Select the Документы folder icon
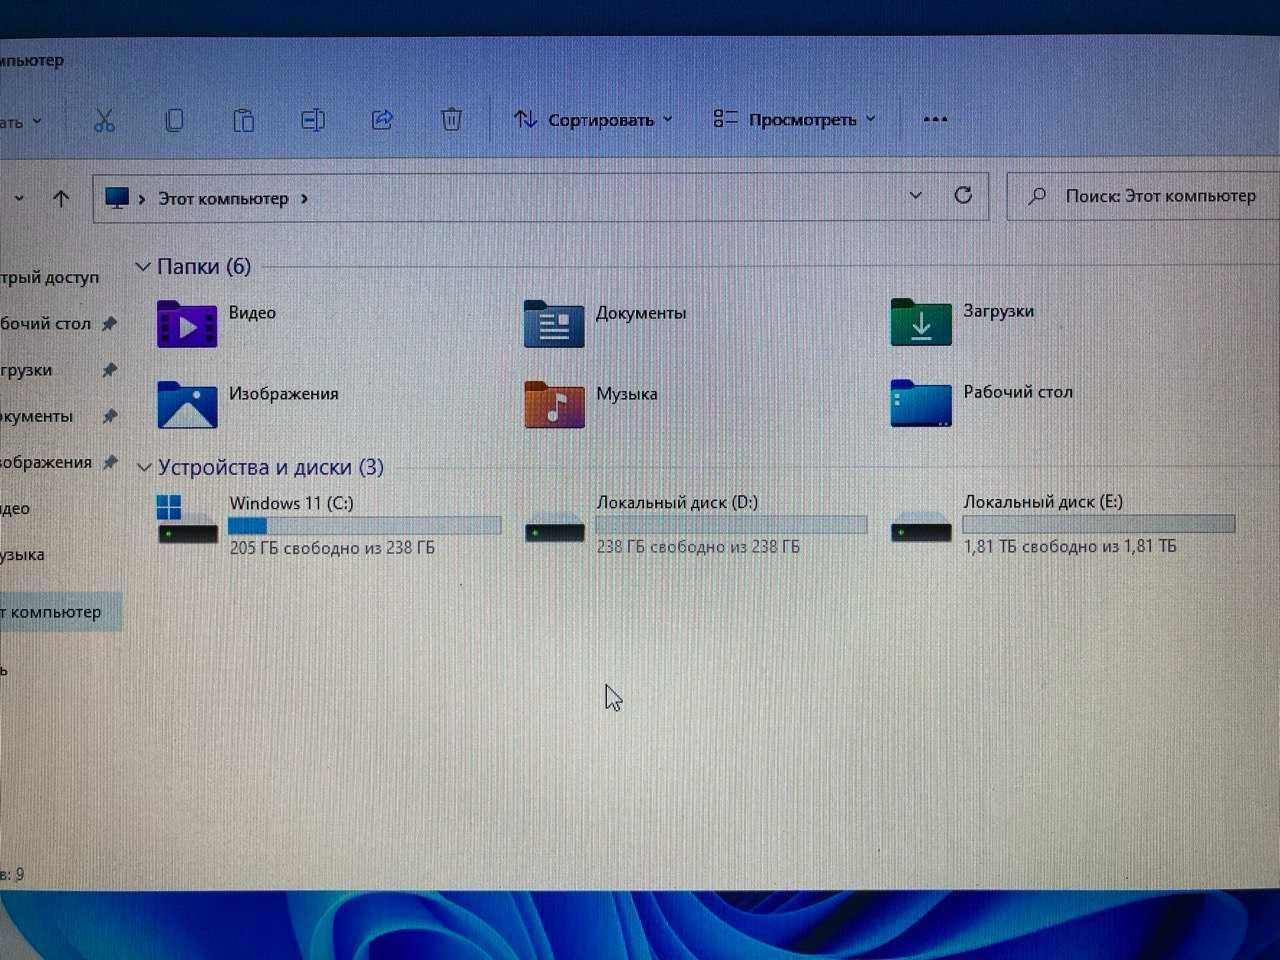Screen dimensions: 1280x960 (554, 324)
